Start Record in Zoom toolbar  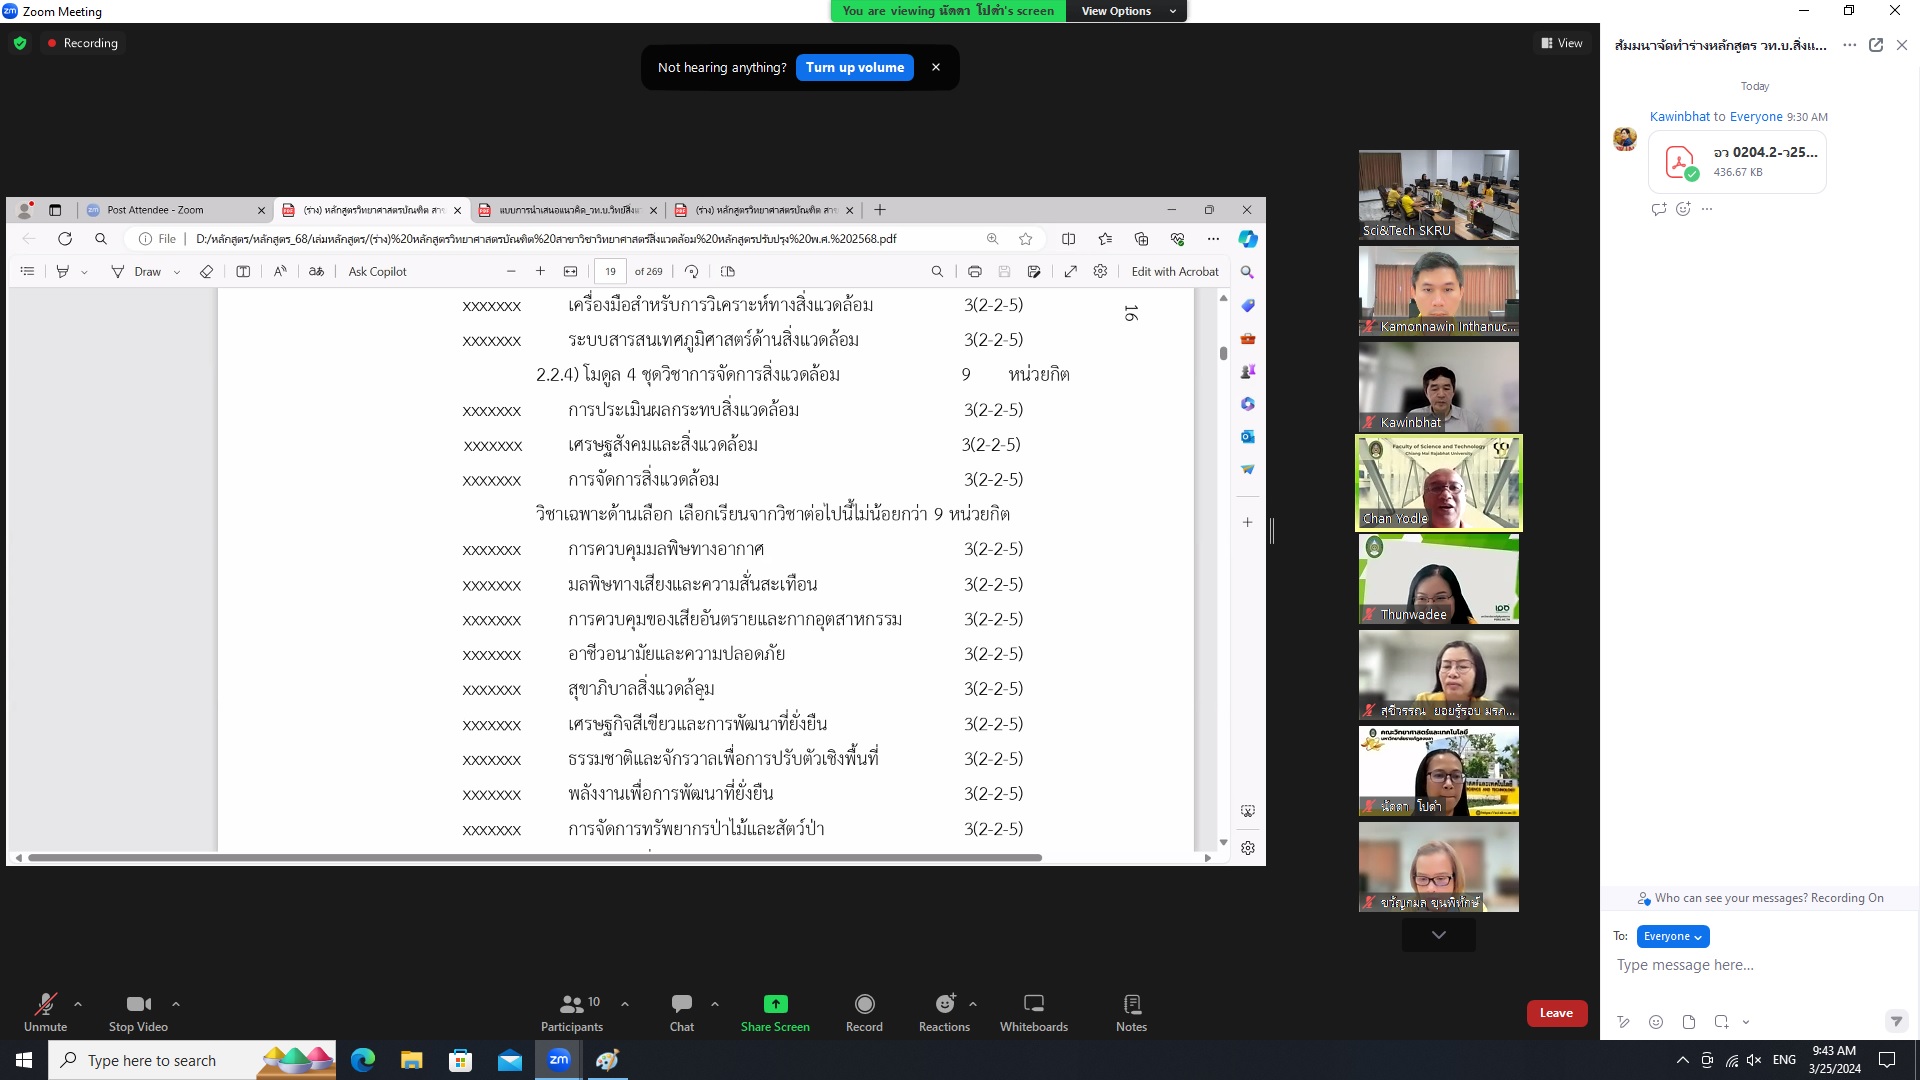(864, 1012)
